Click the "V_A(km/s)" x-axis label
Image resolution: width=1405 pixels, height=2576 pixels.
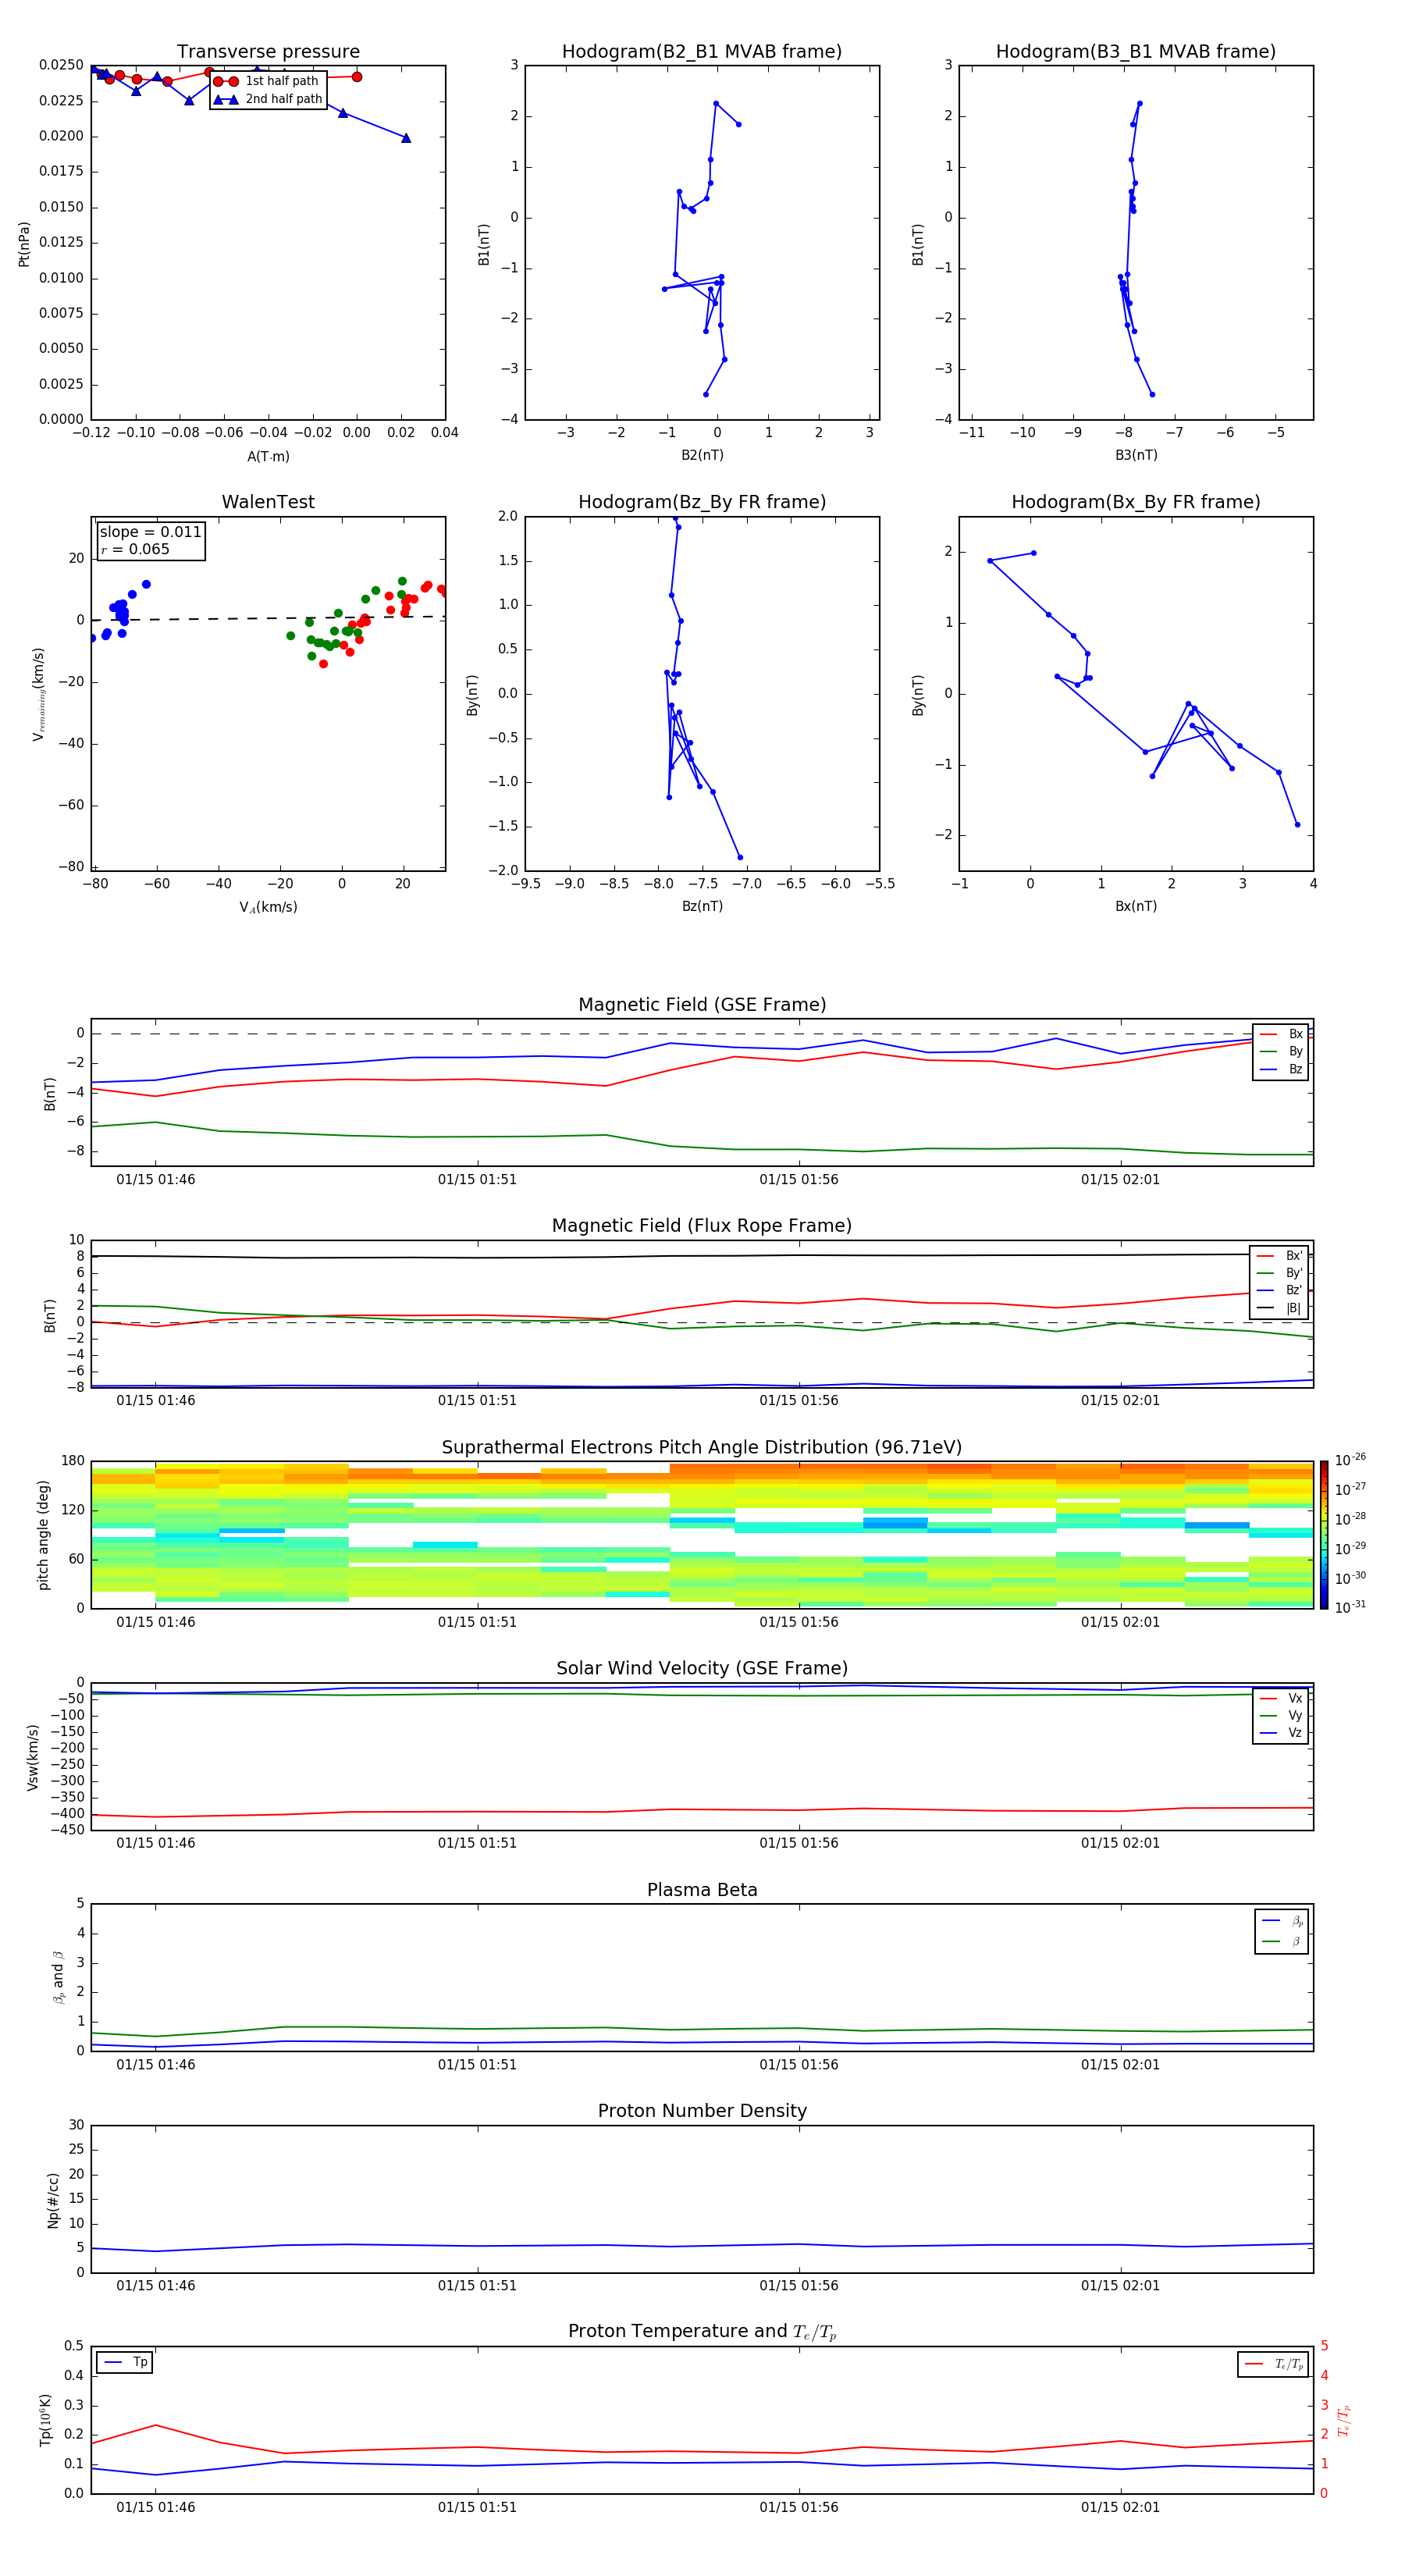click(x=268, y=907)
